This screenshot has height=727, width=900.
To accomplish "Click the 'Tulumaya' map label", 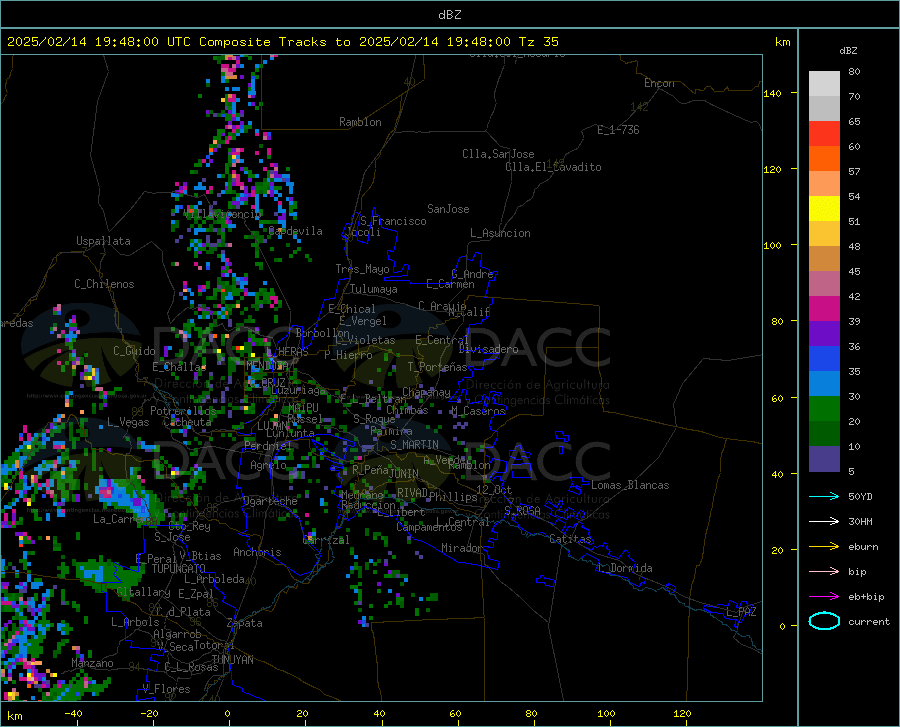I will (374, 289).
